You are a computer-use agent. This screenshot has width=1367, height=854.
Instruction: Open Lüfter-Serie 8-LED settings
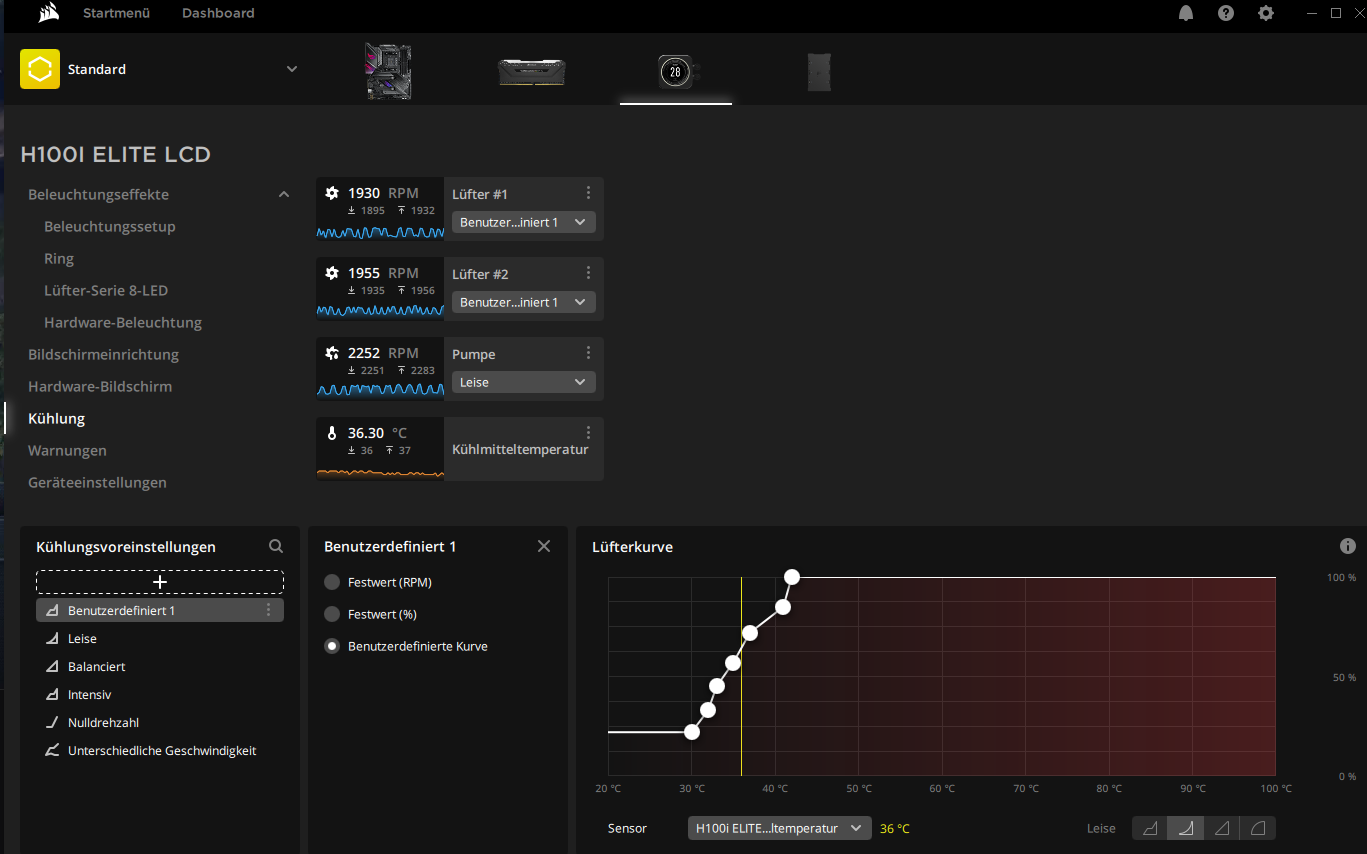(x=106, y=290)
